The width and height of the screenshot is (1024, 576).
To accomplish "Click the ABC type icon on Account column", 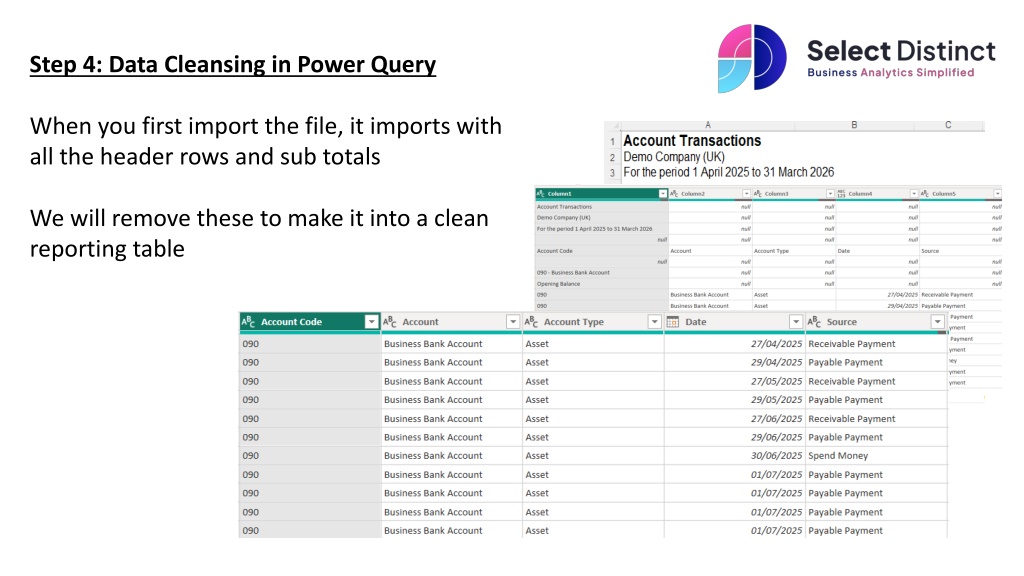I will click(390, 322).
